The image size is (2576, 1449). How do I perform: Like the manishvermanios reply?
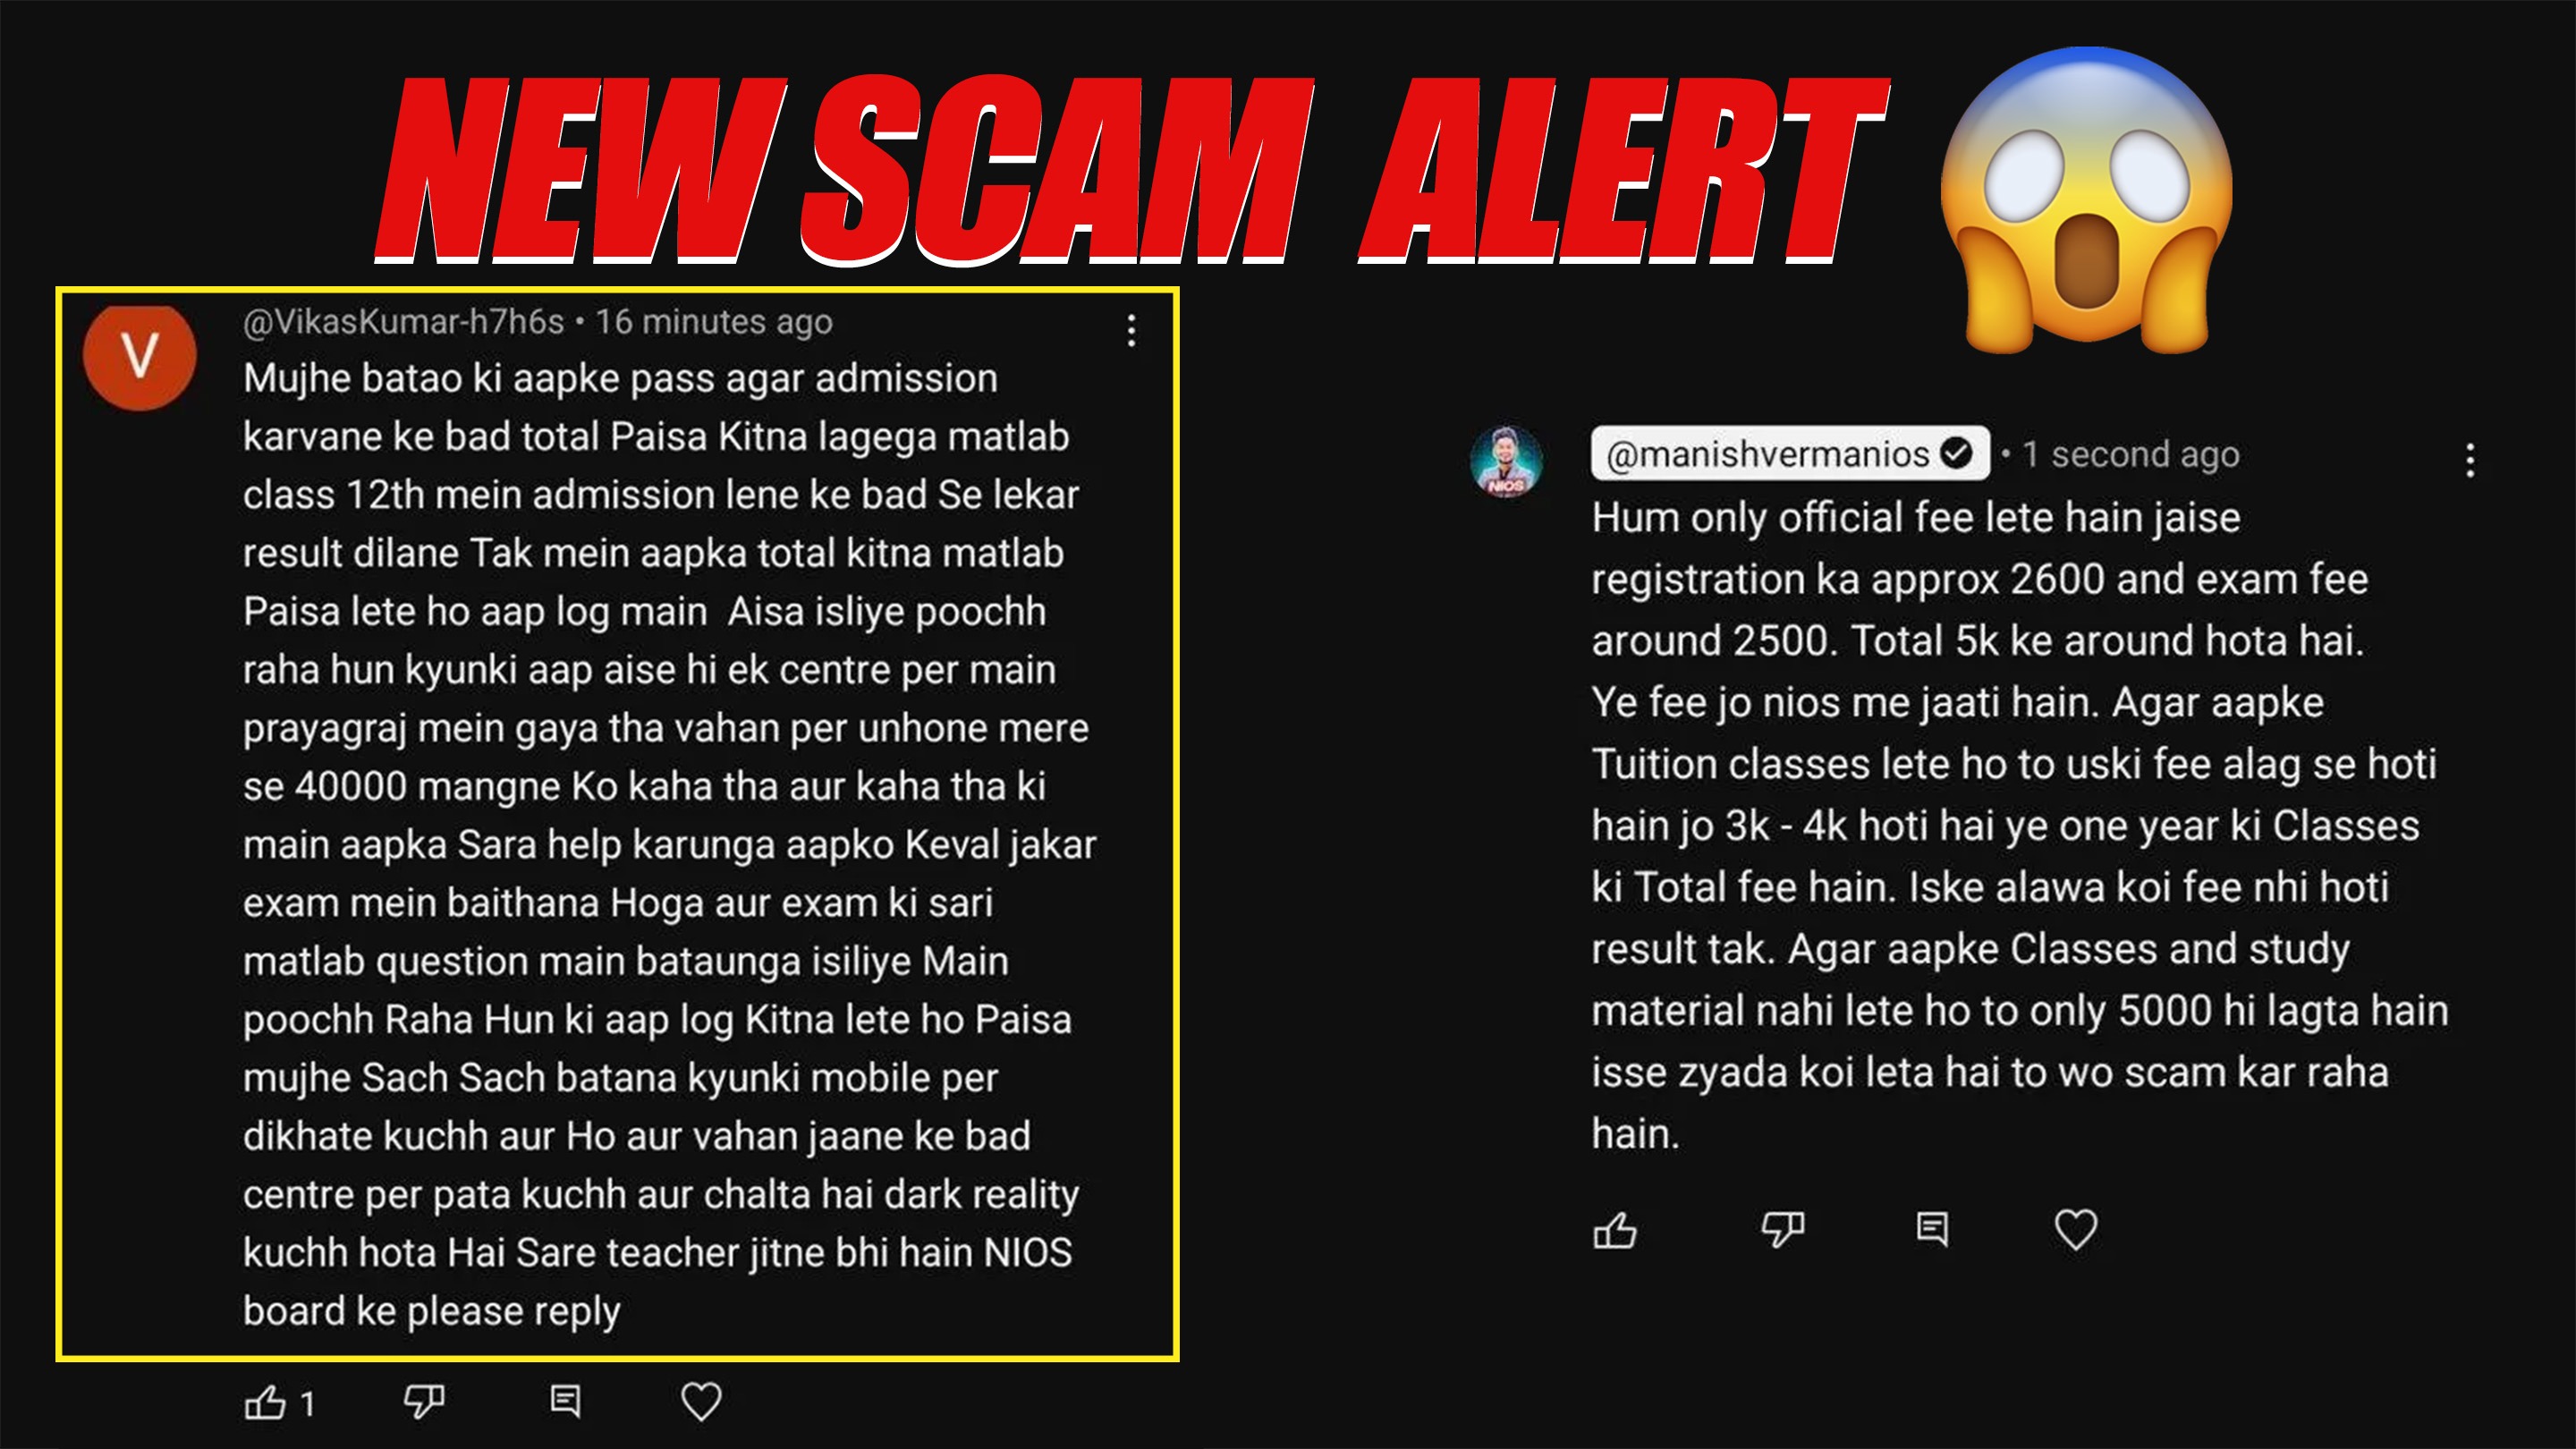click(1615, 1230)
